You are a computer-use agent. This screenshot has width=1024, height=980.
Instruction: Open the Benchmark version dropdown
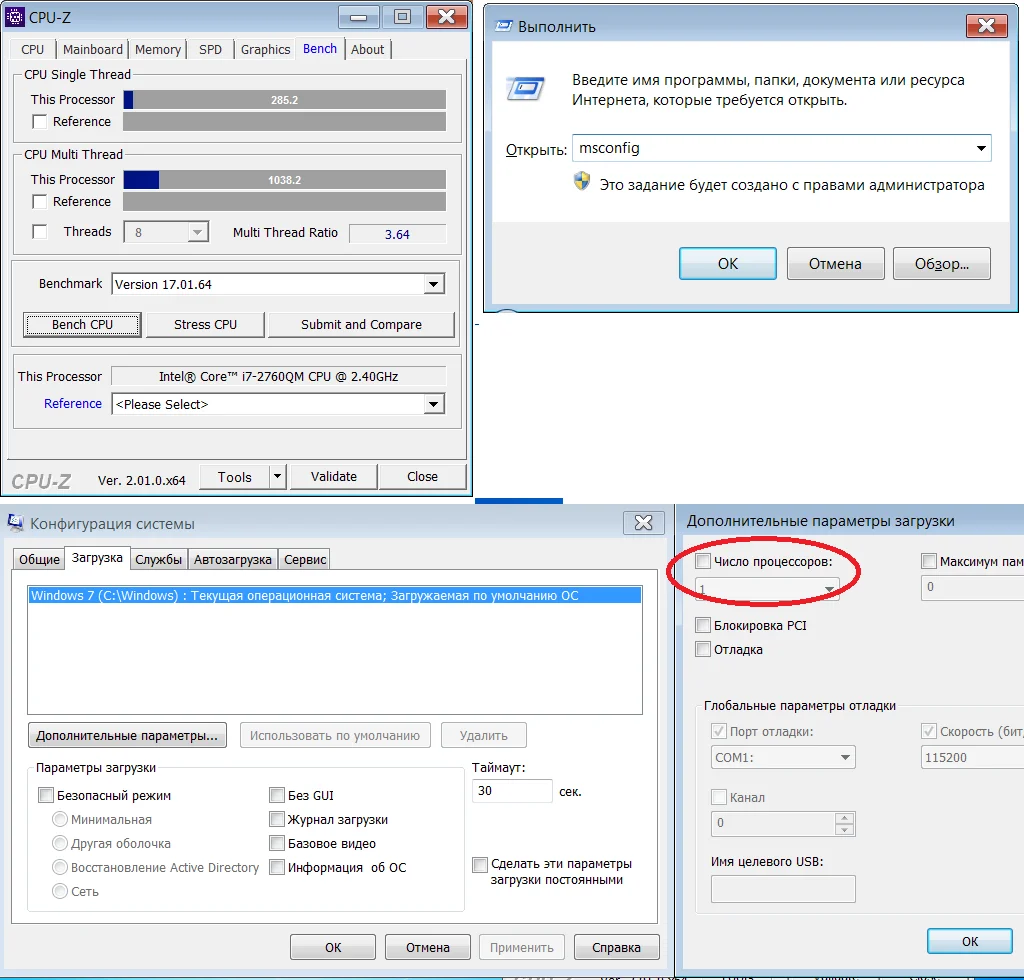(x=433, y=284)
